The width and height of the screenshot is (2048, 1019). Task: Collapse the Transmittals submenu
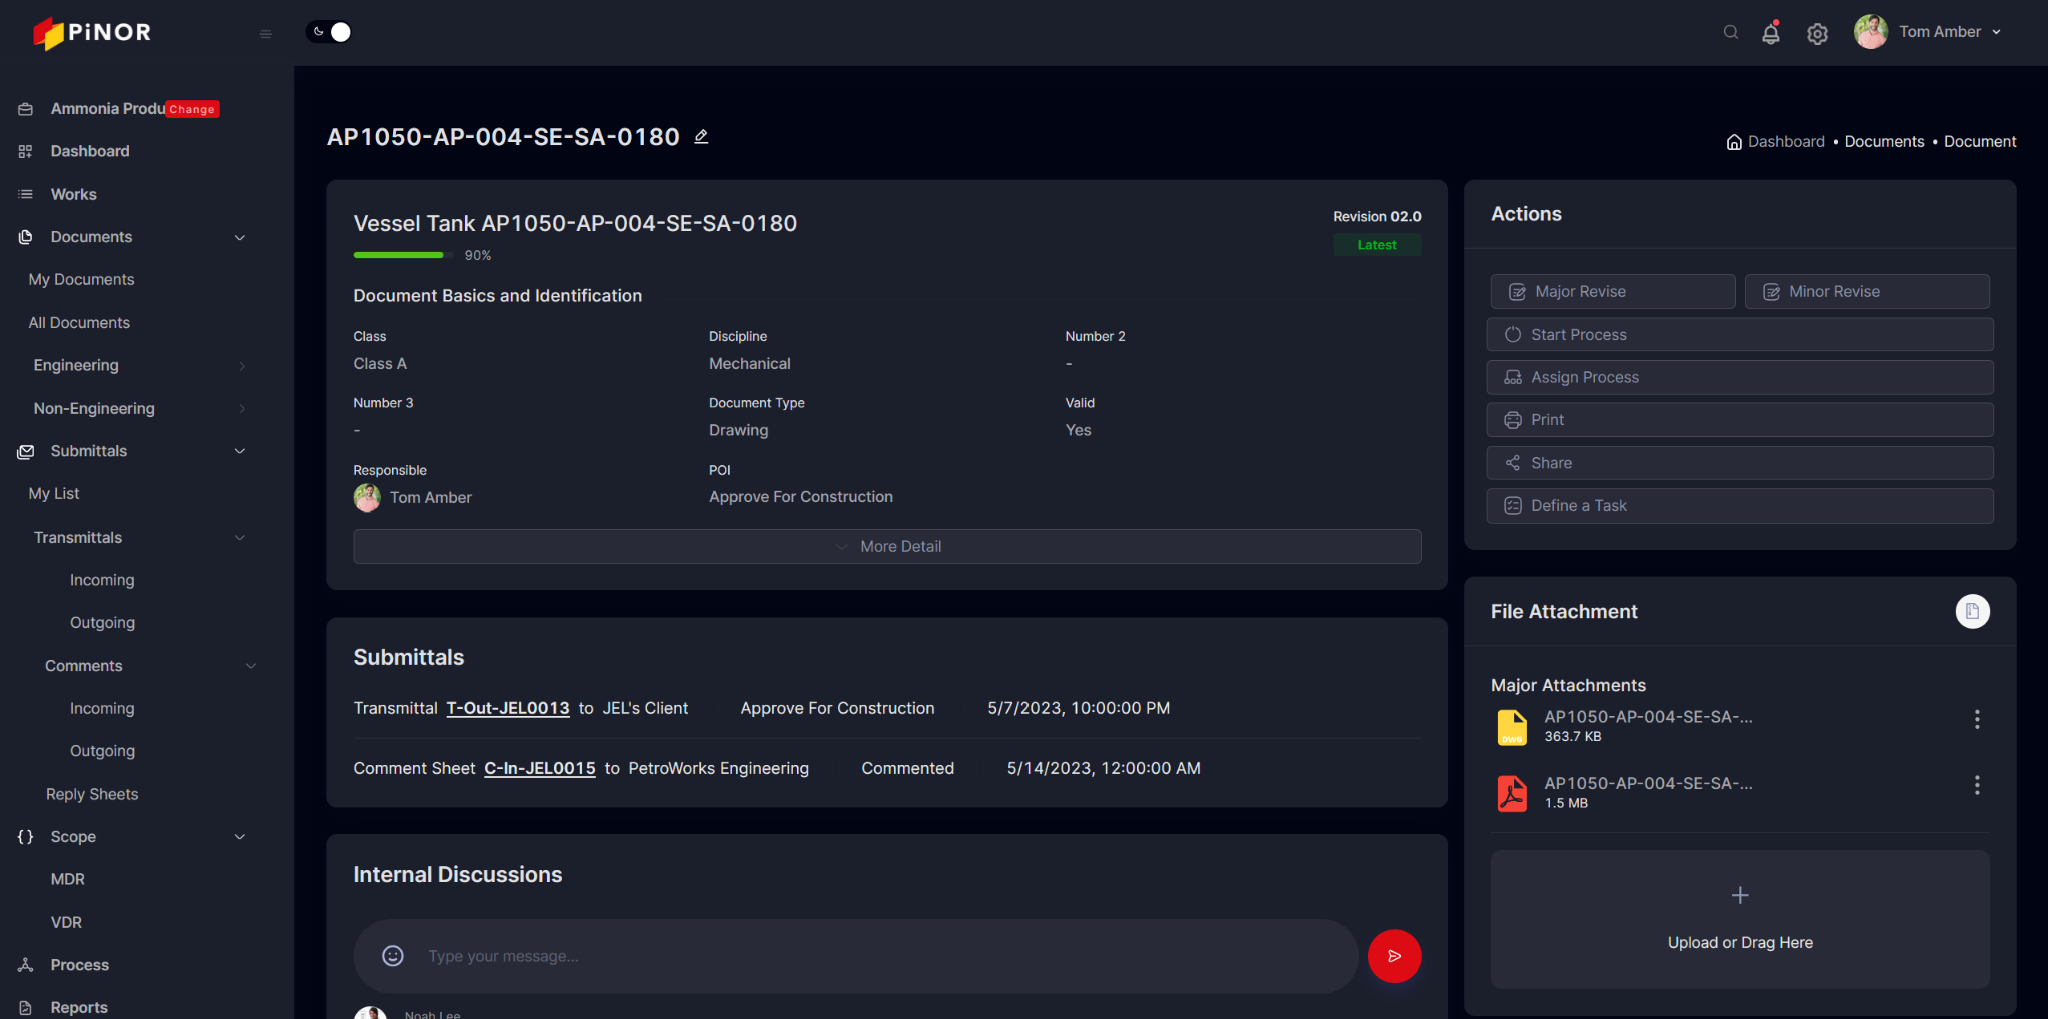[x=240, y=538]
